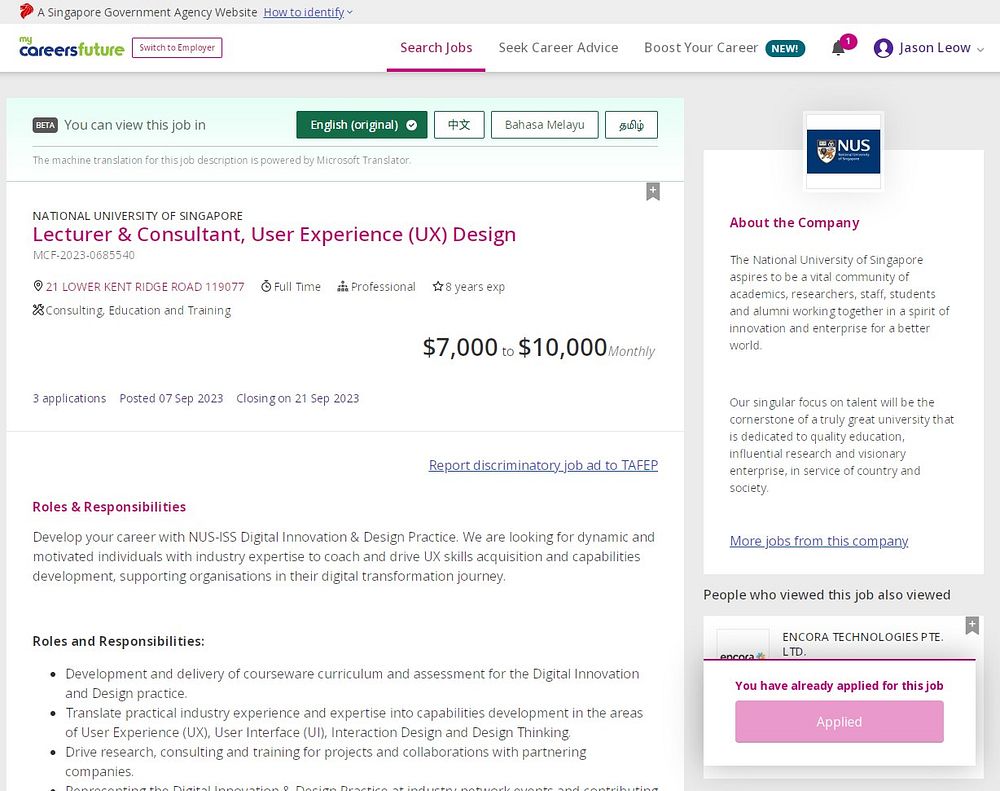Click the Switch to Employer button
This screenshot has height=791, width=1000.
tap(177, 48)
